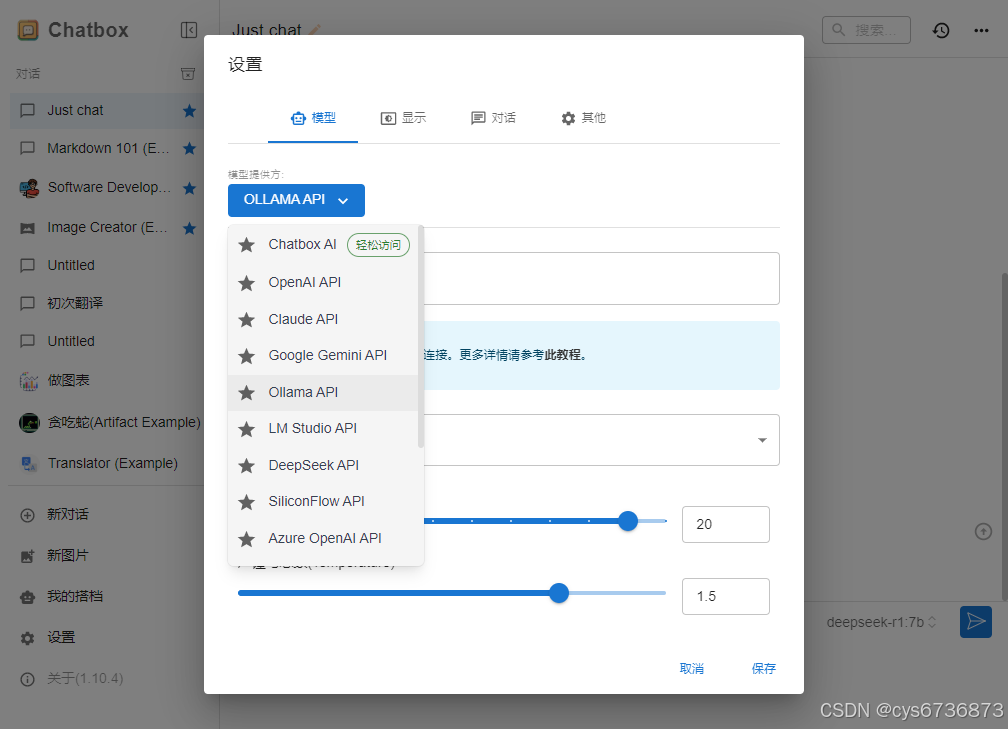
Task: Open the Just chat conversation
Action: (x=106, y=111)
